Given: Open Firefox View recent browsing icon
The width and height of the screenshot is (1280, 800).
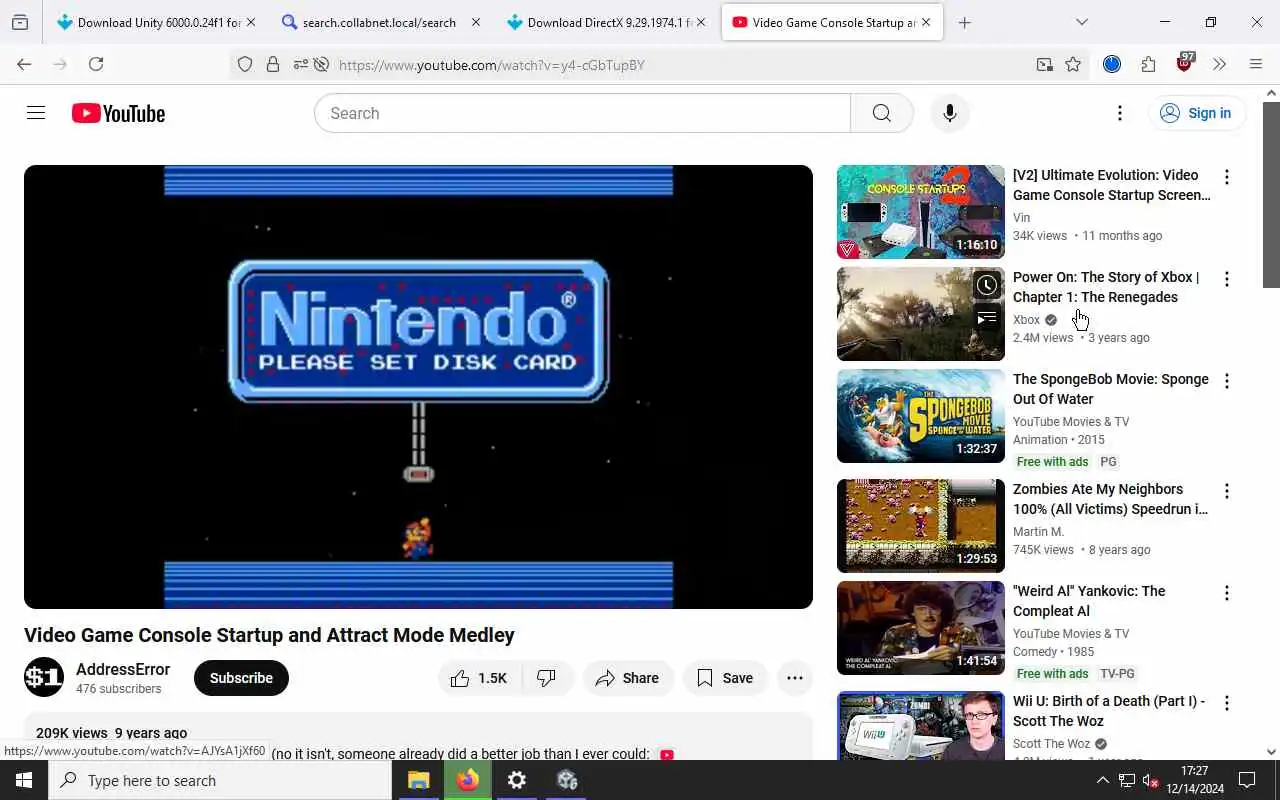Looking at the screenshot, I should [20, 22].
